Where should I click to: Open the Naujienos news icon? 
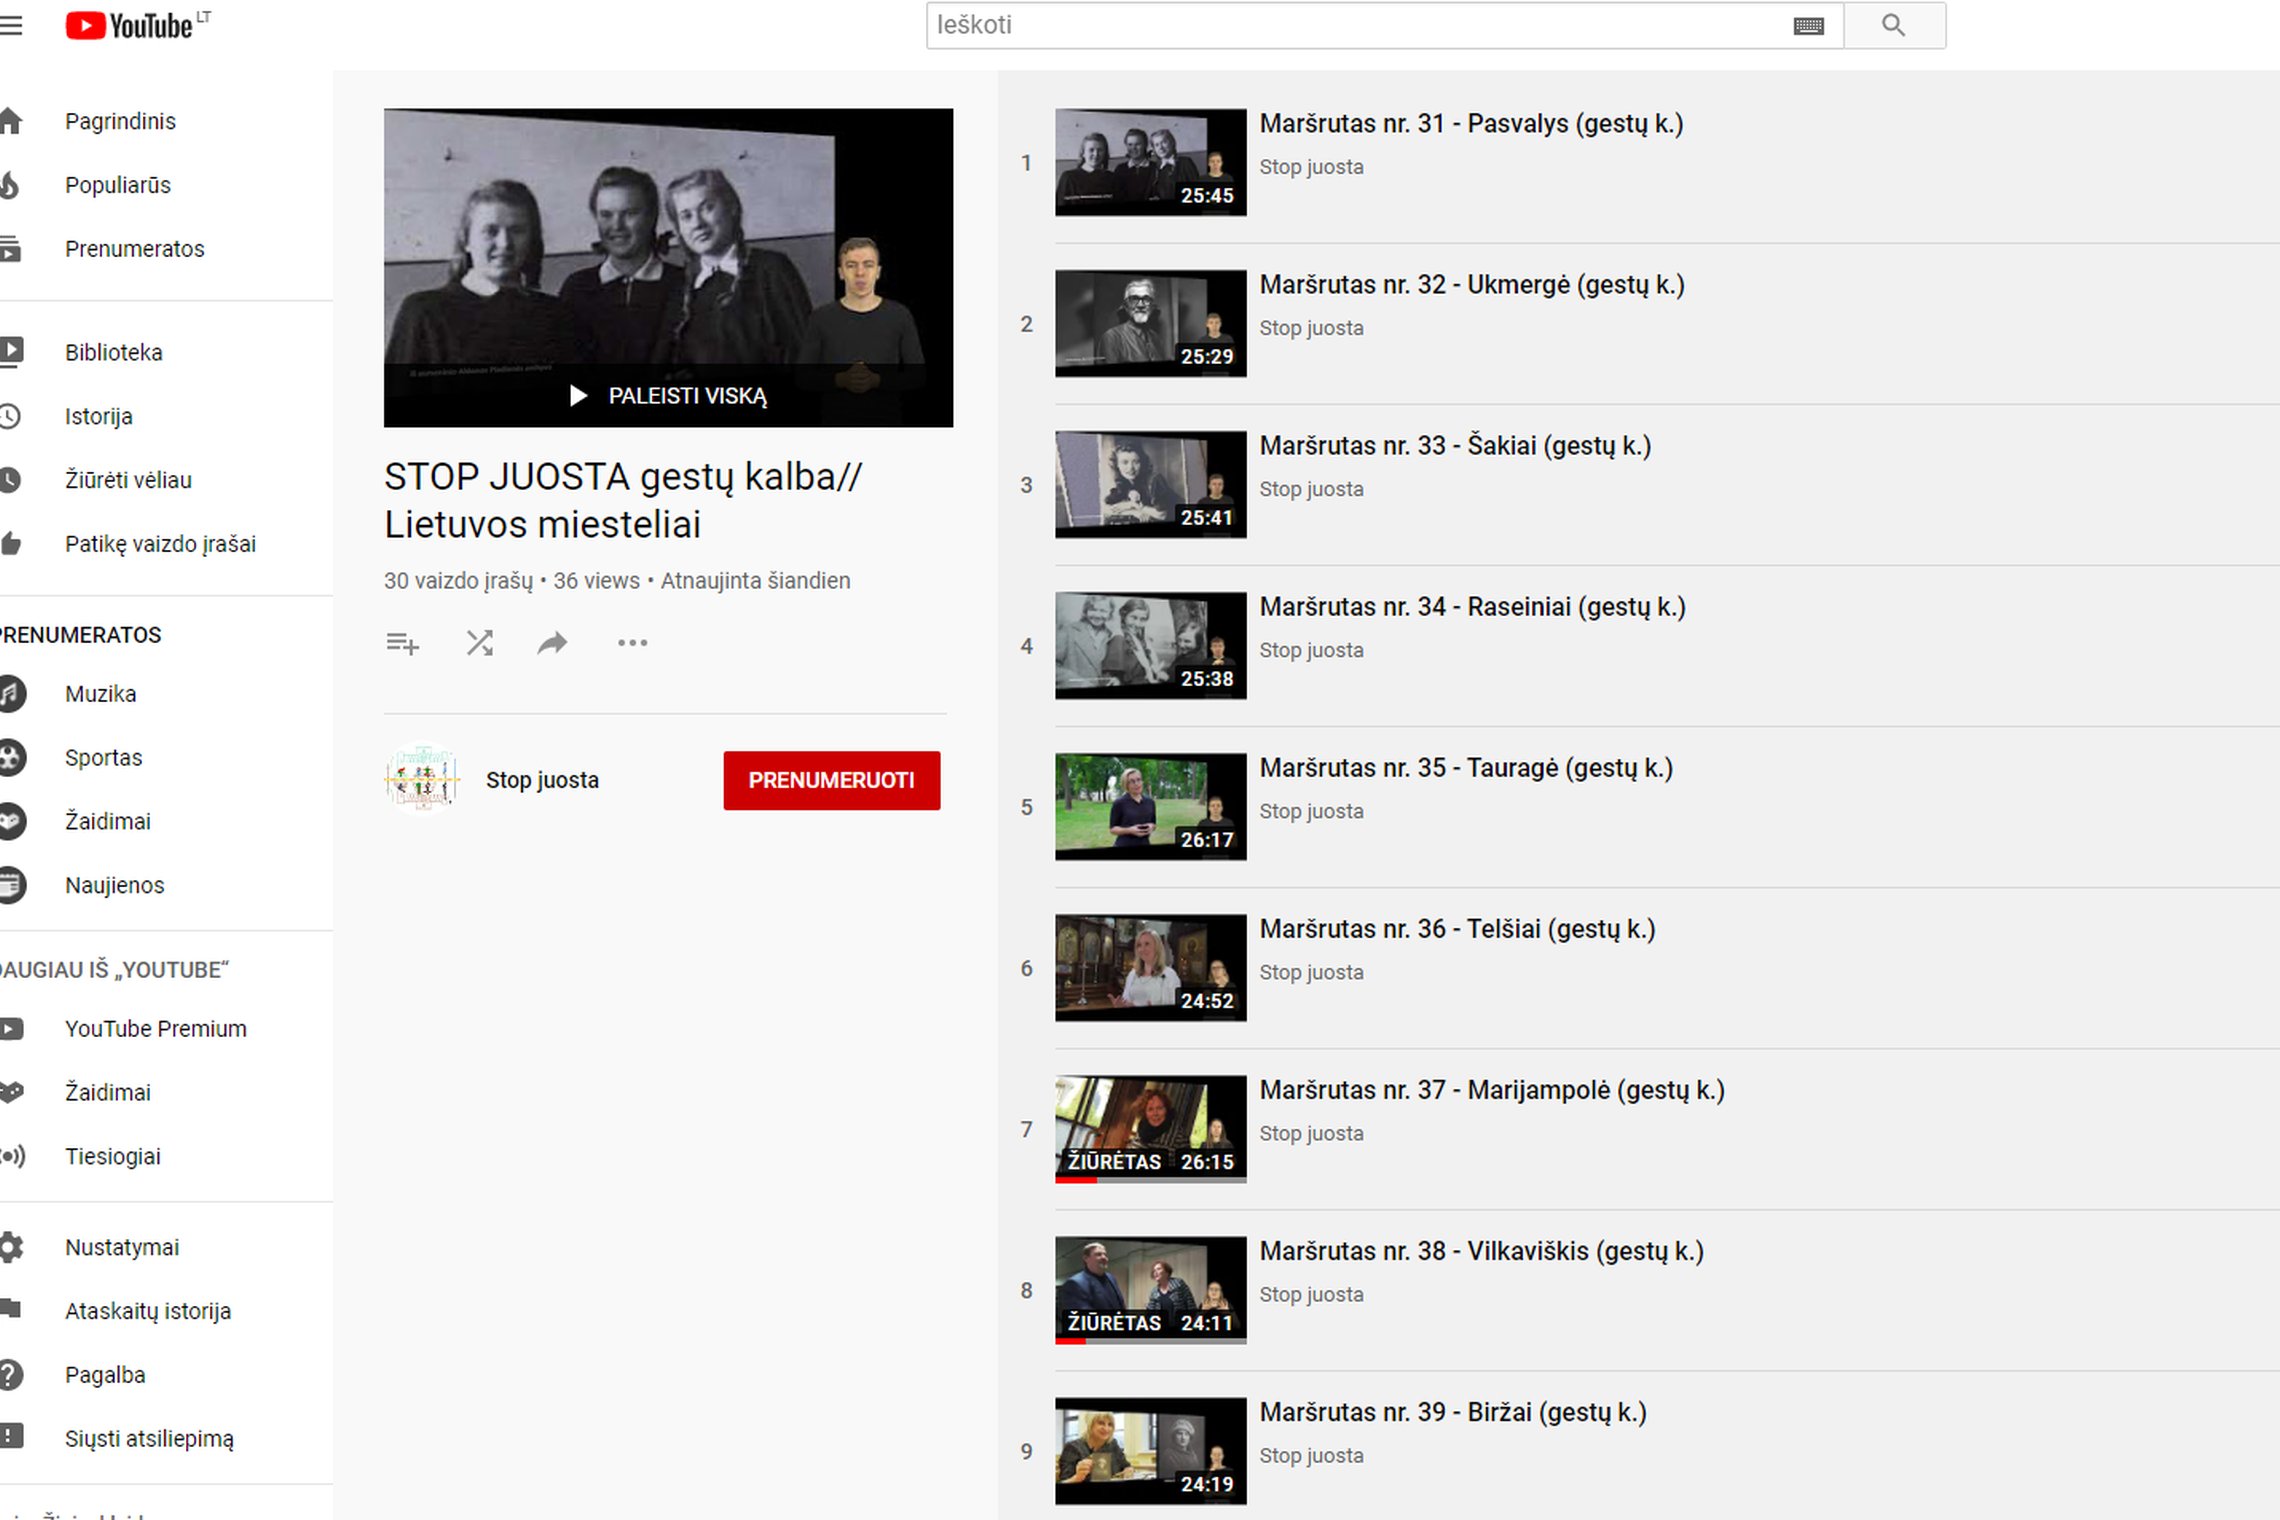coord(12,885)
